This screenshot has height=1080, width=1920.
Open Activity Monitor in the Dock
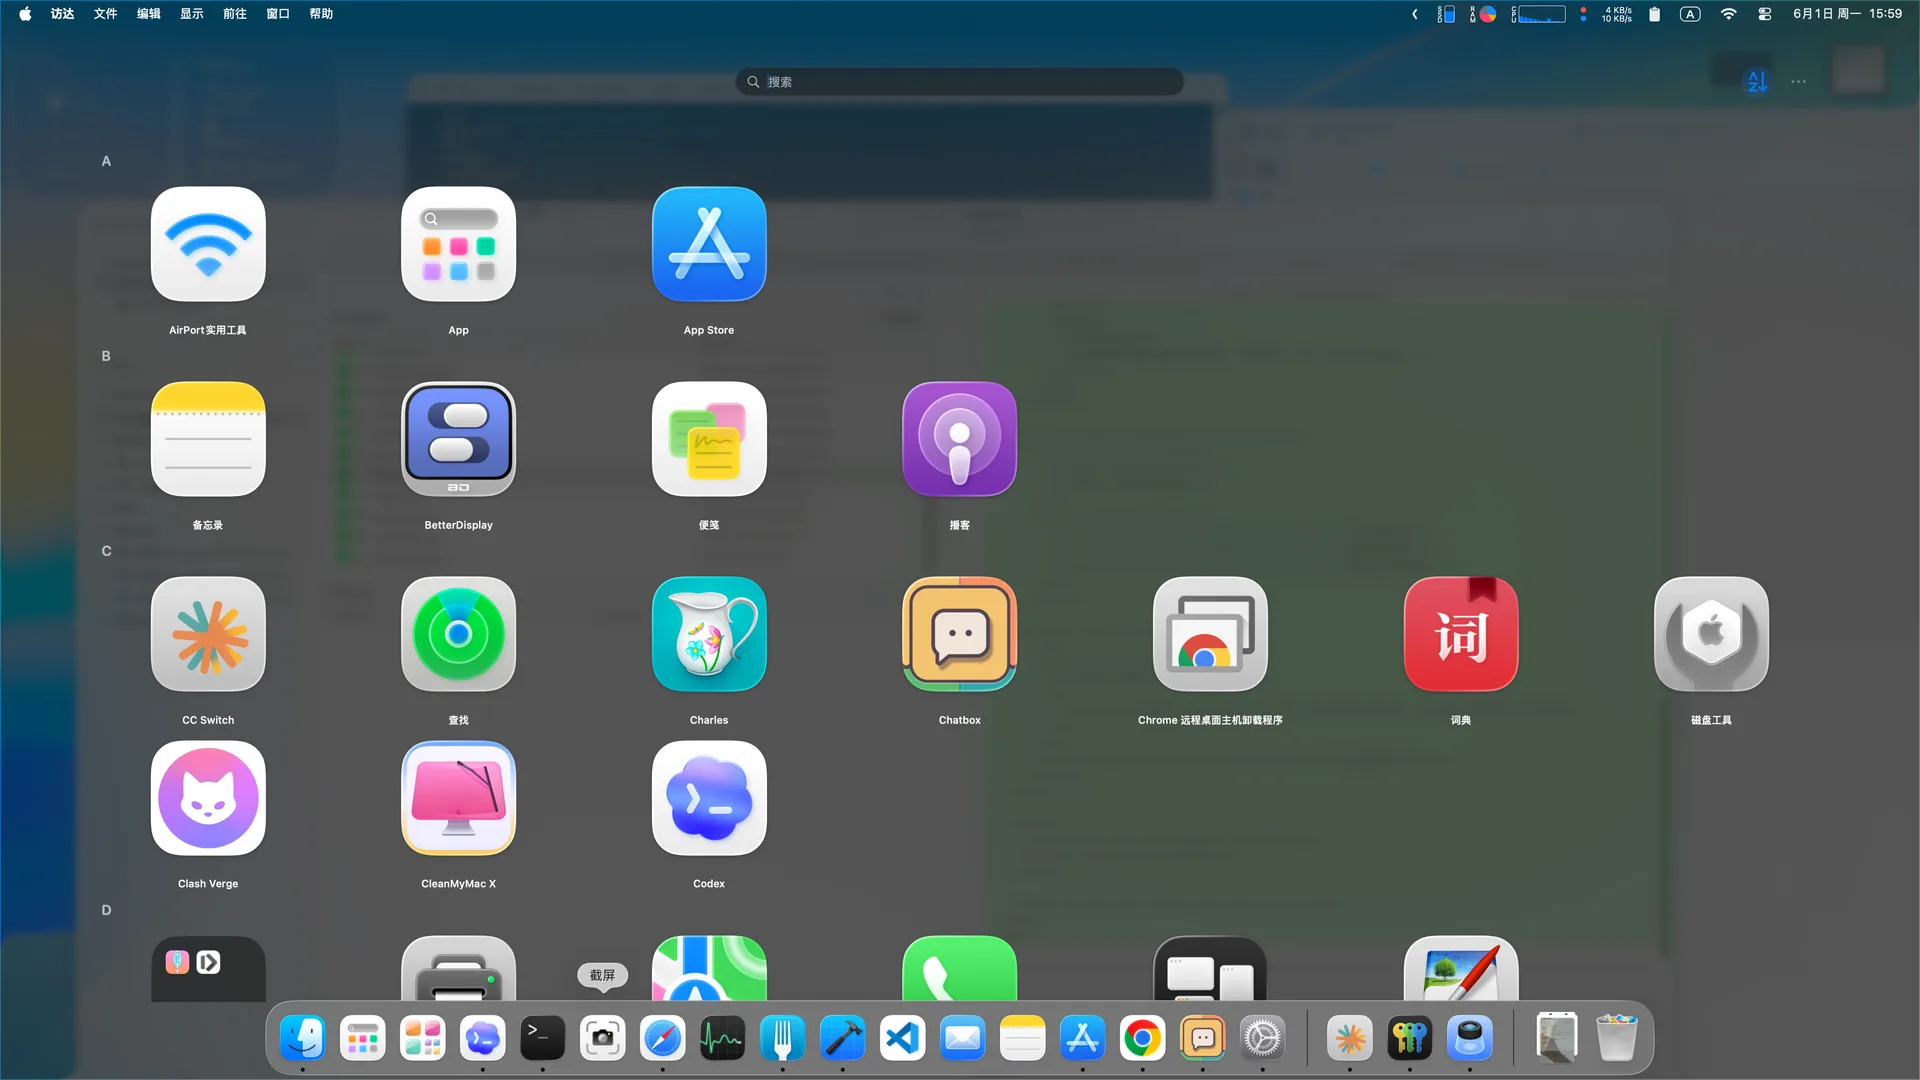coord(722,1039)
